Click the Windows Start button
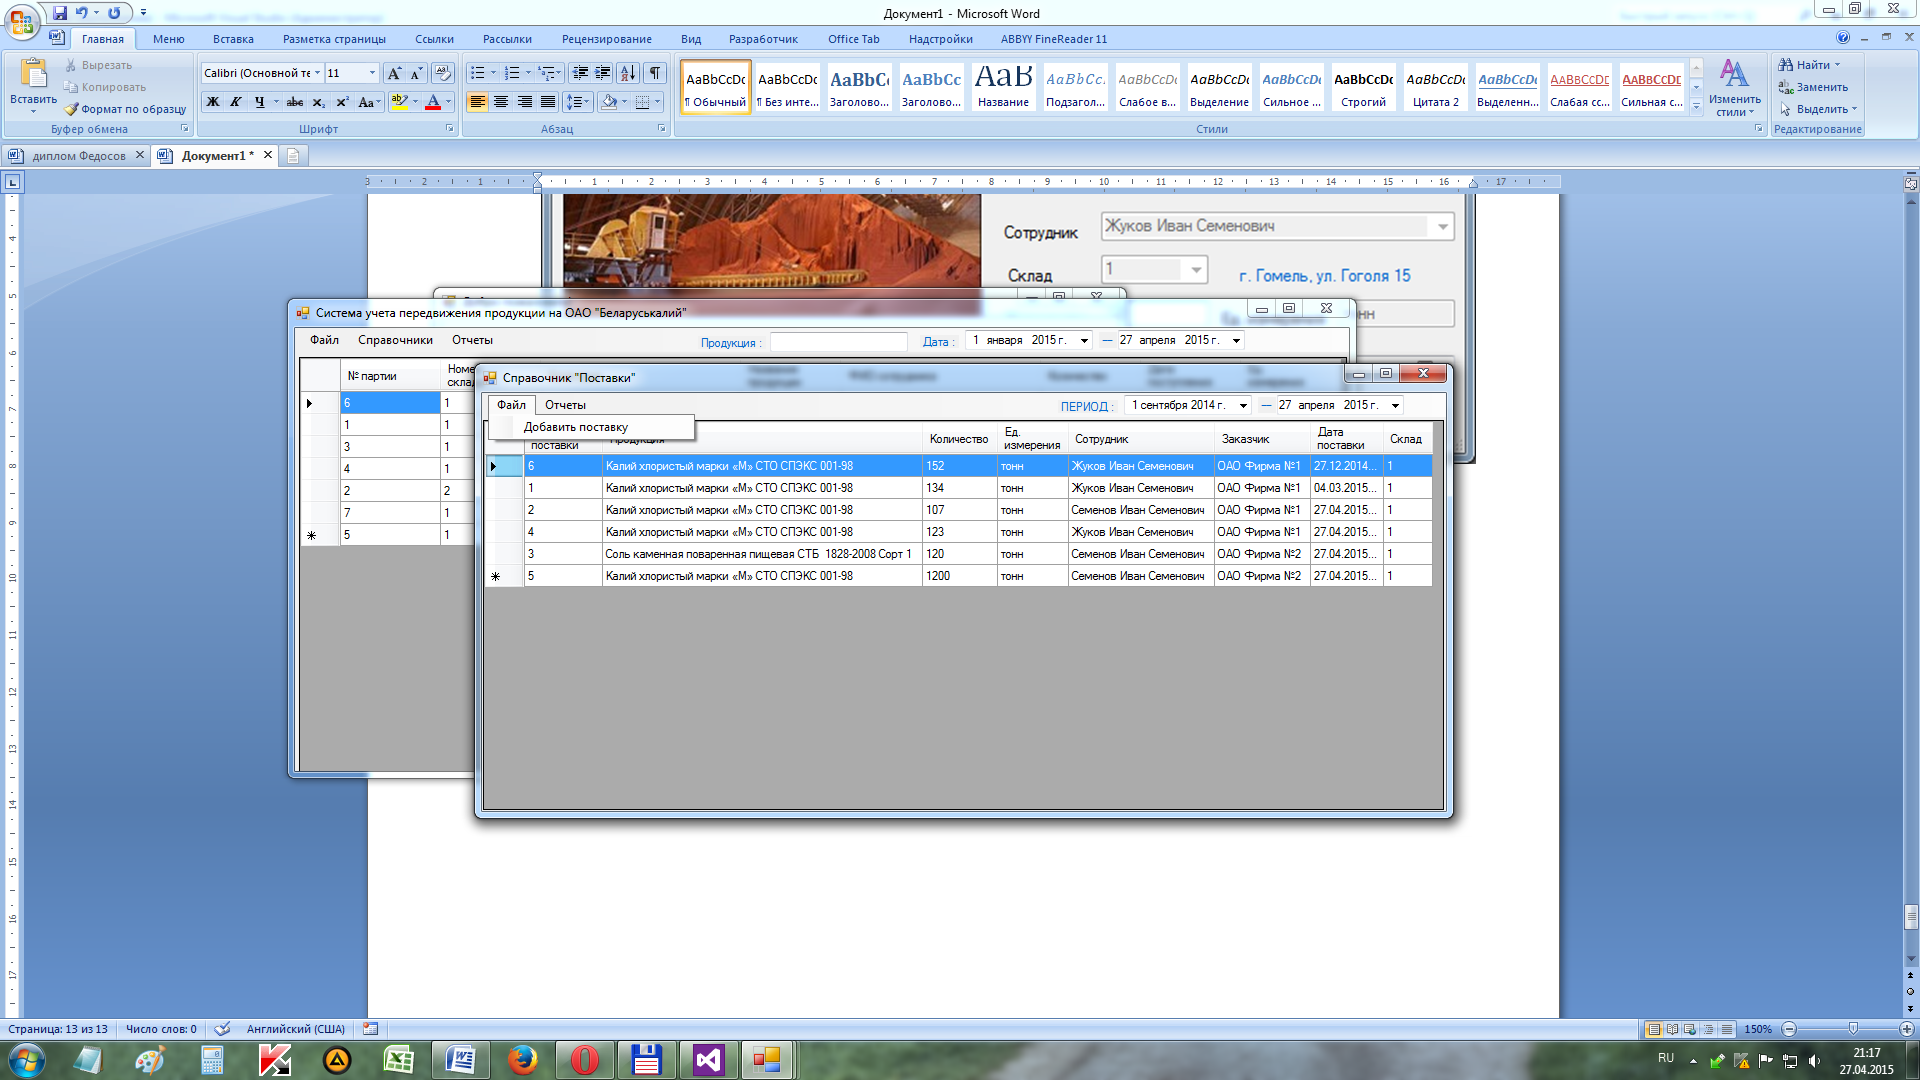This screenshot has width=1920, height=1080. (27, 1060)
